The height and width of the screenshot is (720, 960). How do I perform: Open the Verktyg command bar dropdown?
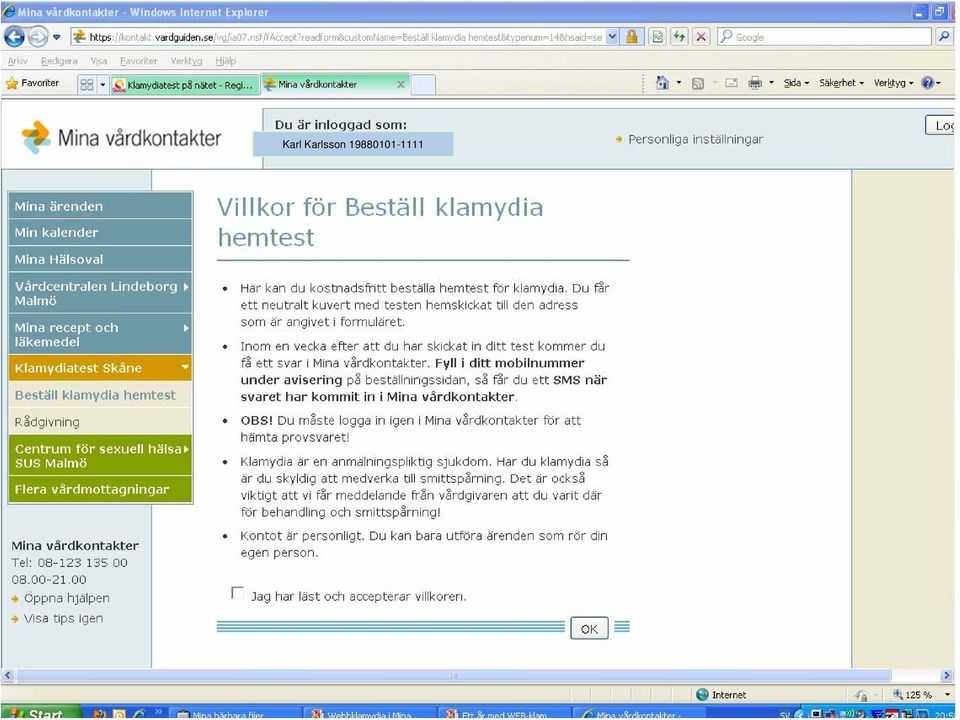893,83
